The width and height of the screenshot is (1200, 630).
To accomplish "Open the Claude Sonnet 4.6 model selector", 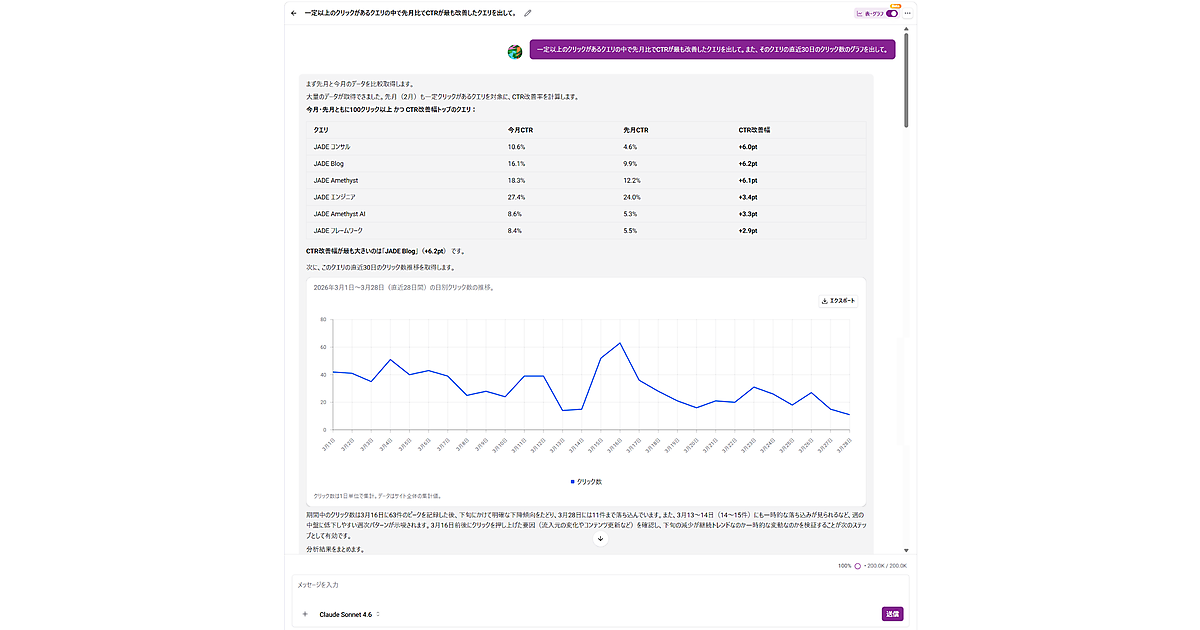I will click(x=349, y=614).
